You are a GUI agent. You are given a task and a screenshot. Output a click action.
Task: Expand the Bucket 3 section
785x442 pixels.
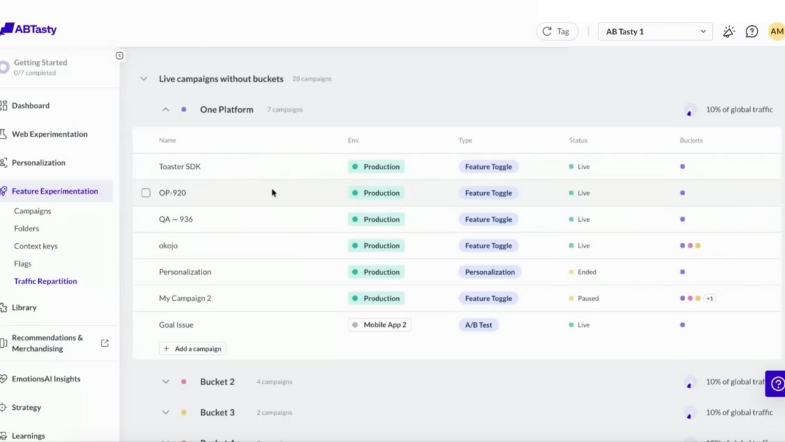tap(166, 412)
